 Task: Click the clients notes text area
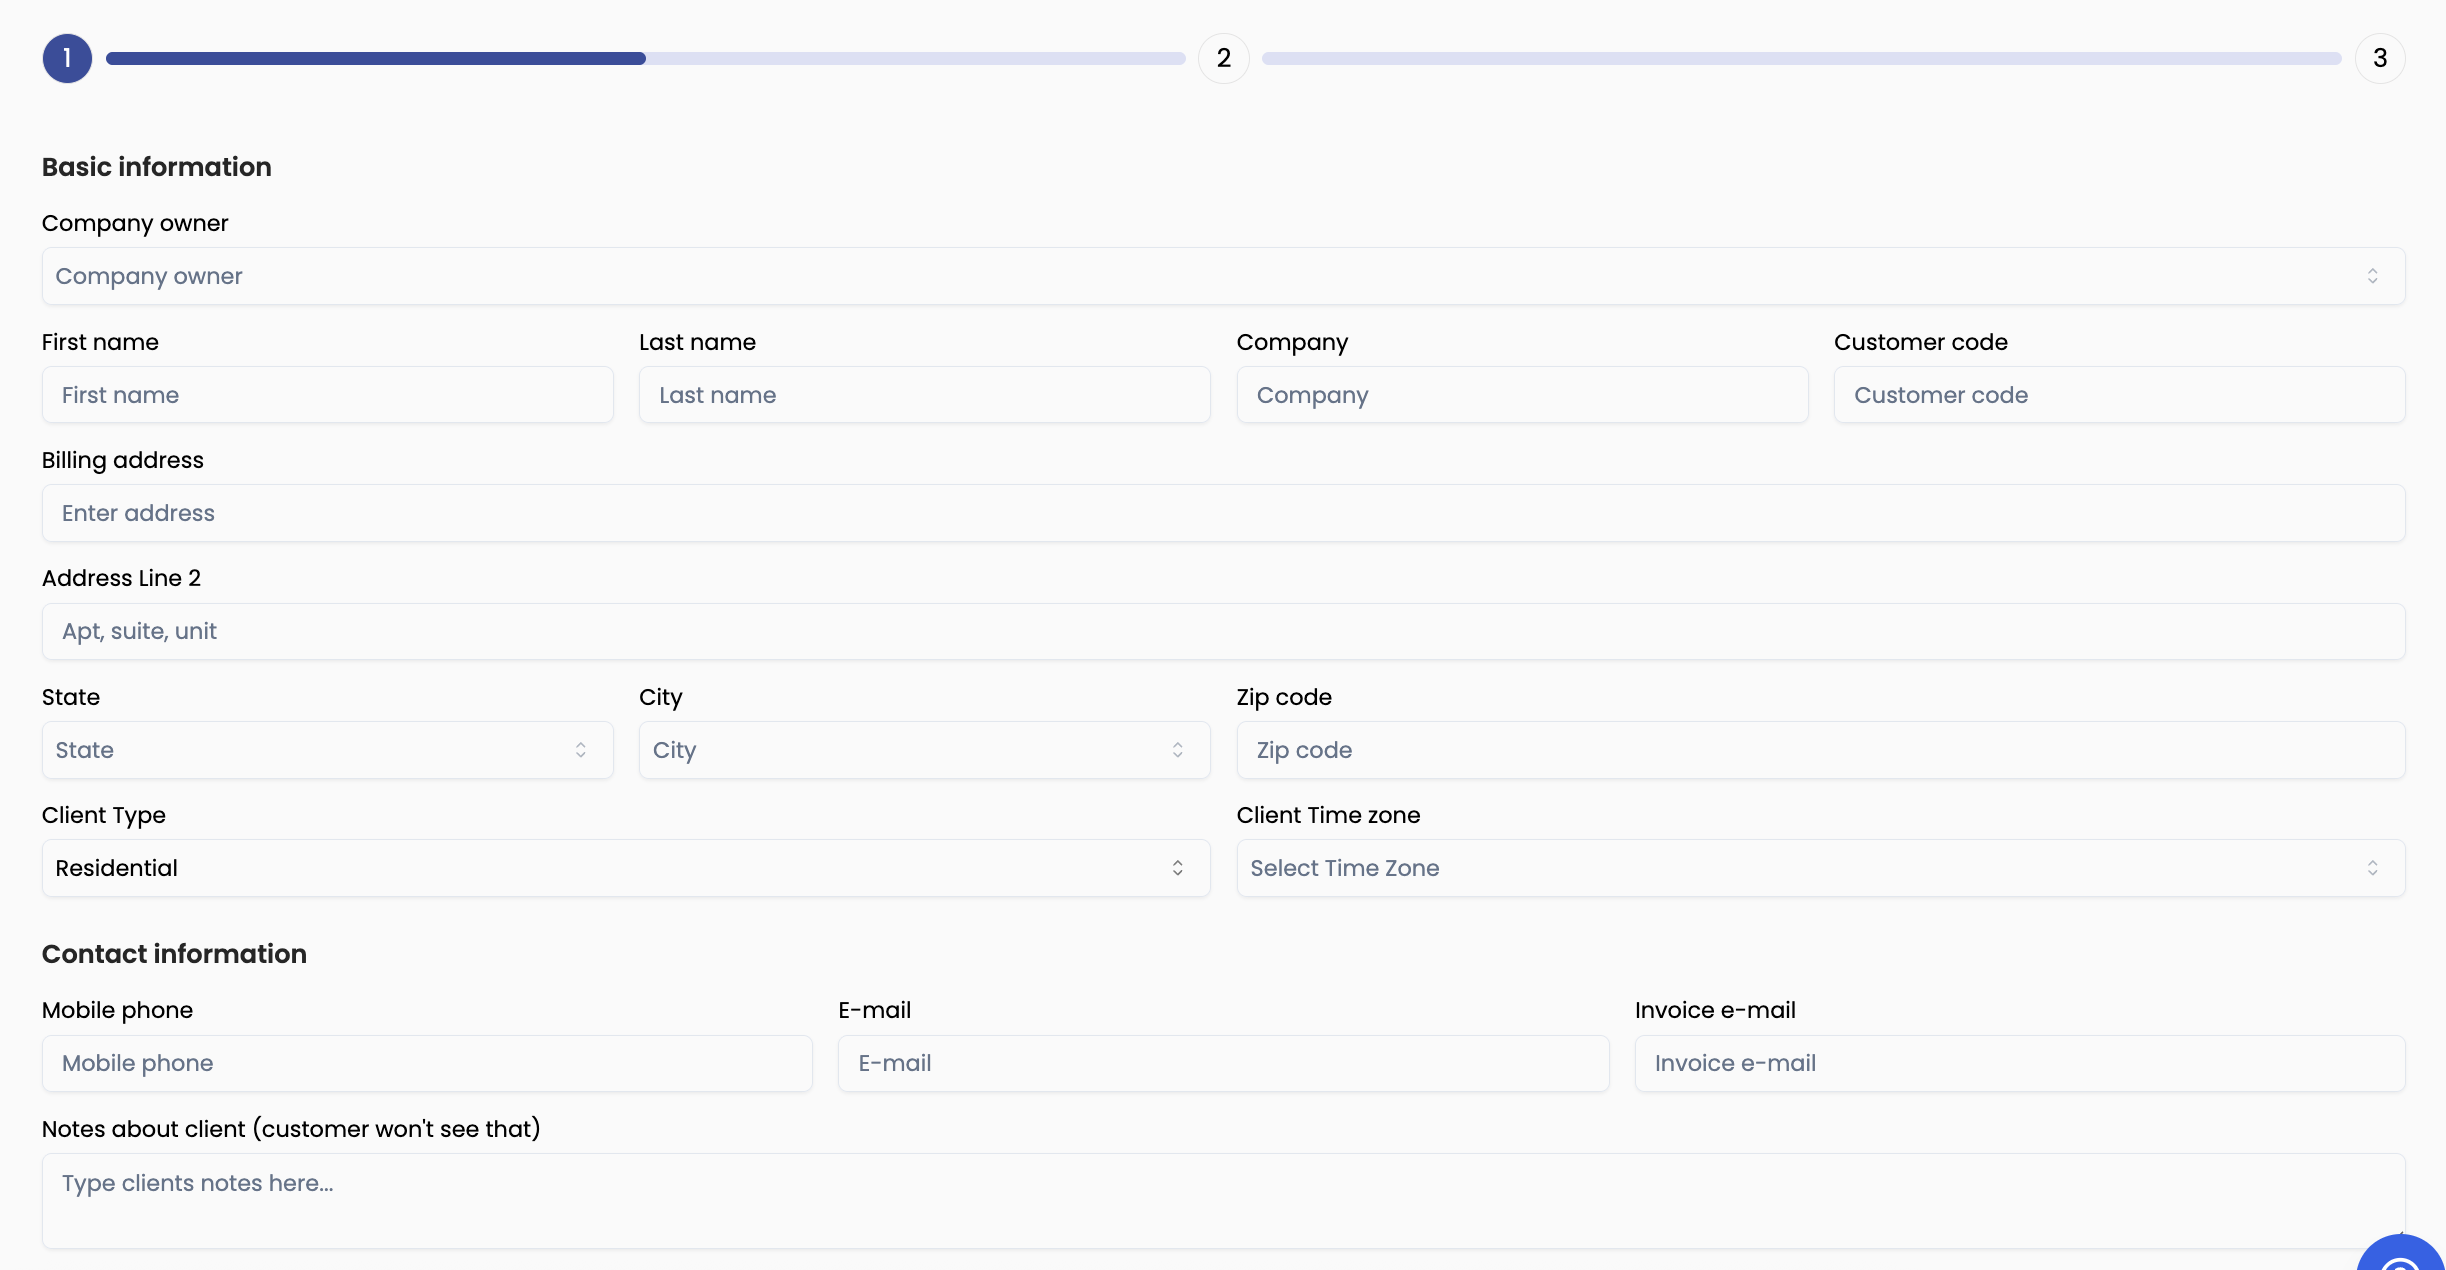coord(1222,1200)
